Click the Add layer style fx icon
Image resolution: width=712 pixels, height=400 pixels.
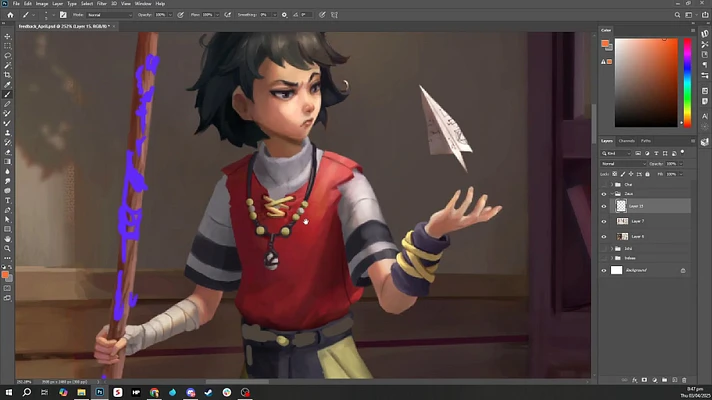634,380
